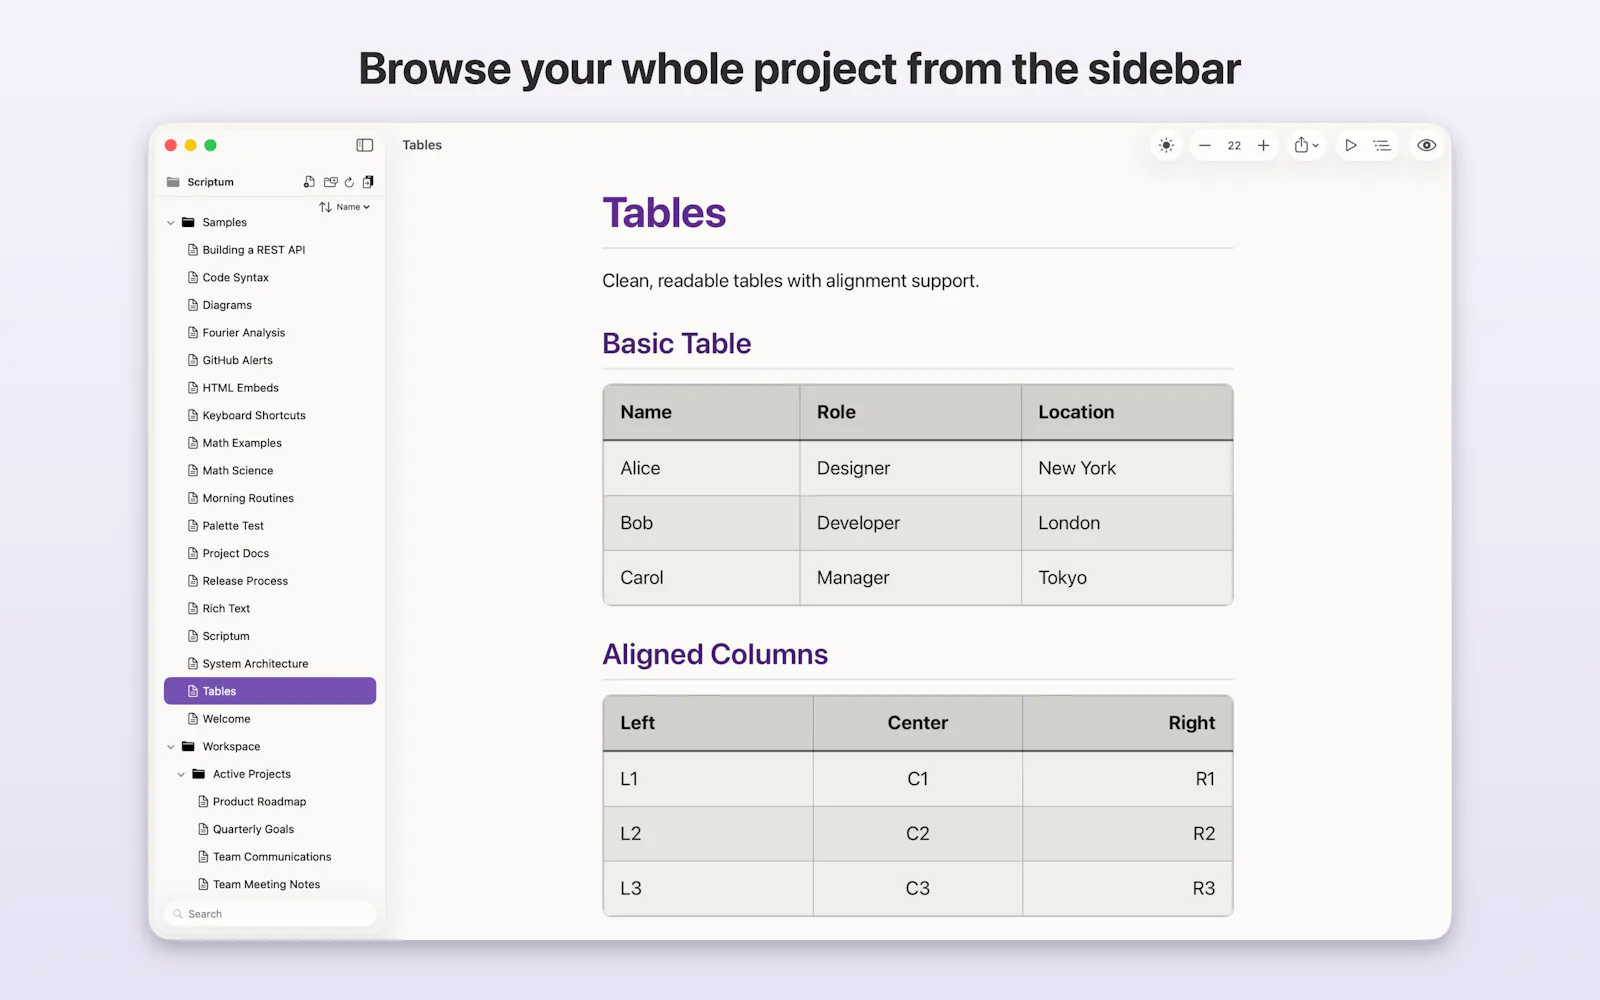The image size is (1600, 1000).
Task: Click the Basic Table heading
Action: click(676, 344)
